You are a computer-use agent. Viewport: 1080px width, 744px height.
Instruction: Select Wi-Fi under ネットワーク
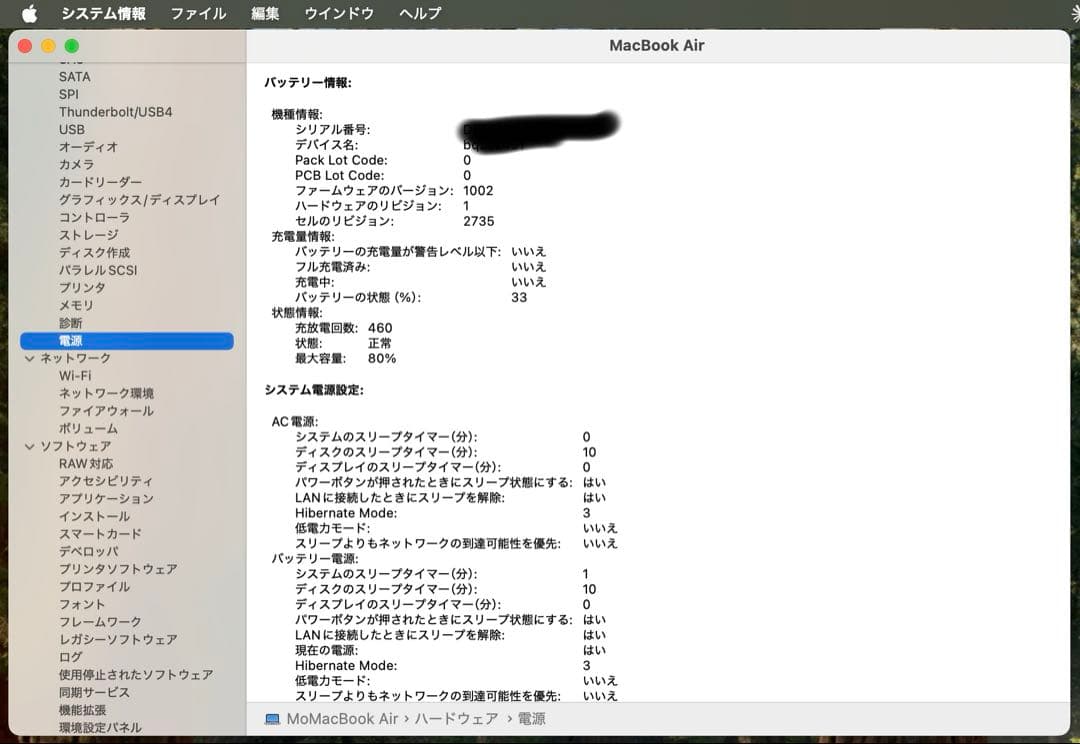(x=75, y=375)
